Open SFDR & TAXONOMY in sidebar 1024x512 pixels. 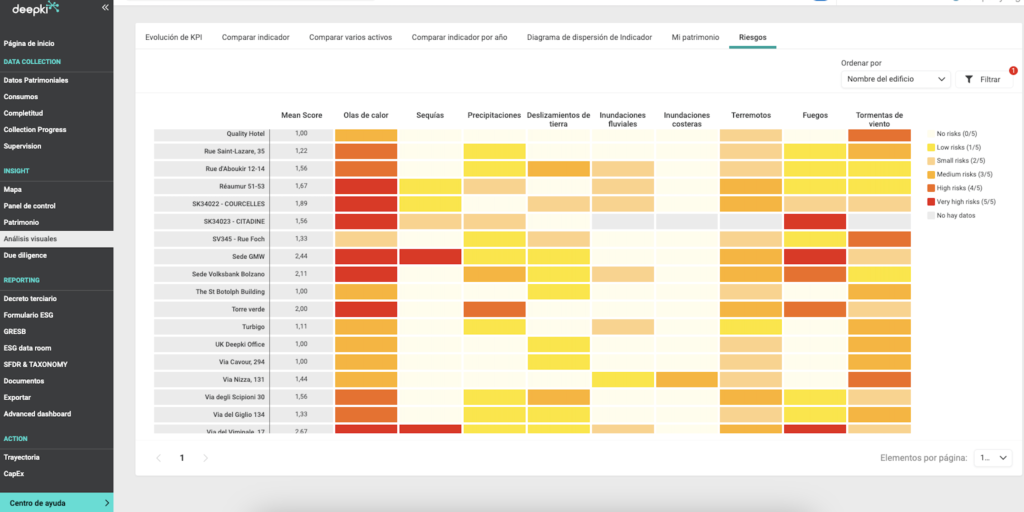tap(35, 364)
